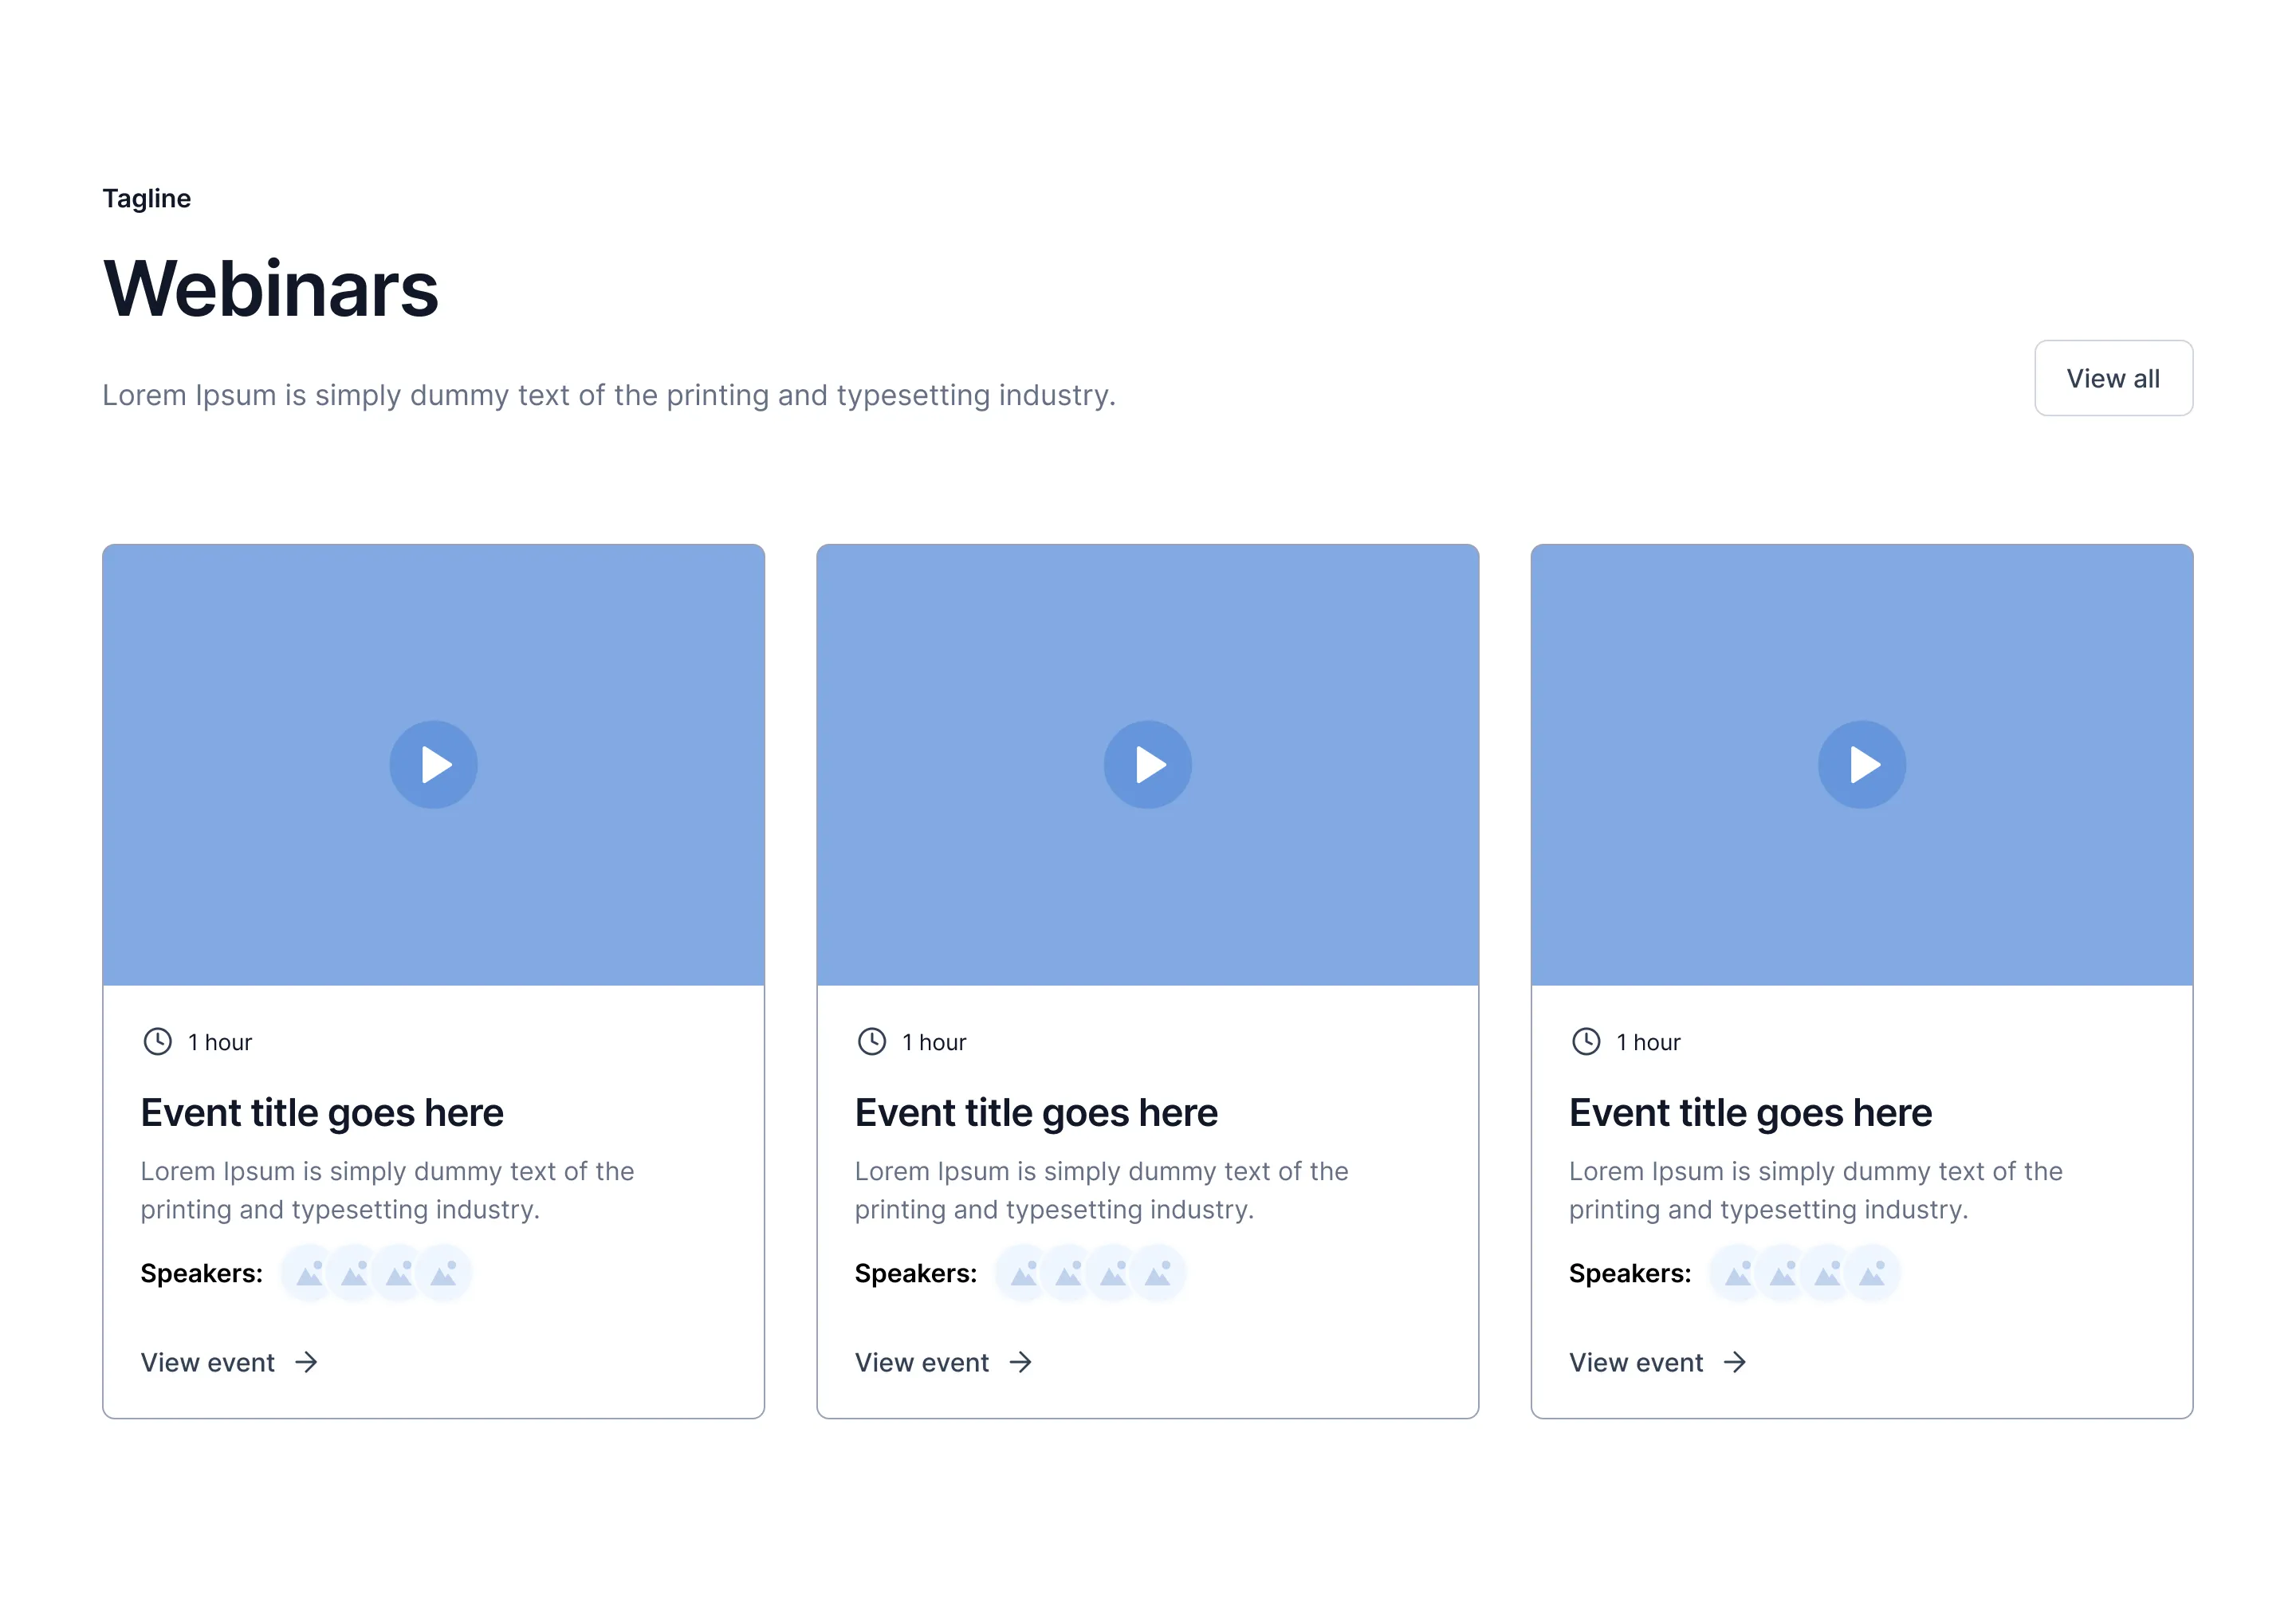Click the third card's Event title goes here
This screenshot has width=2296, height=1598.
point(1750,1113)
